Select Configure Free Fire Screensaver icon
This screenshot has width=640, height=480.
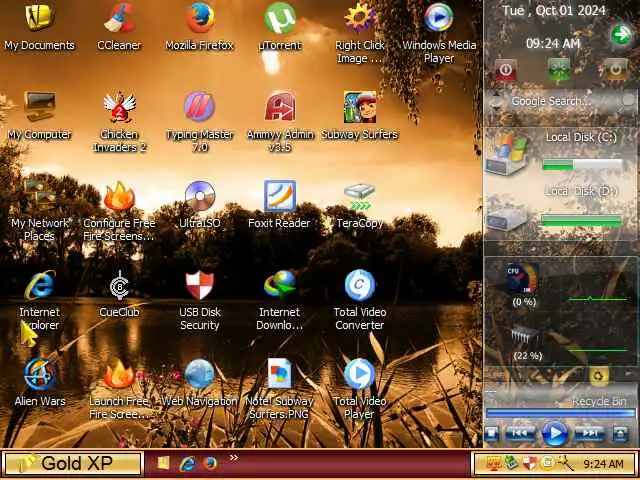point(119,196)
